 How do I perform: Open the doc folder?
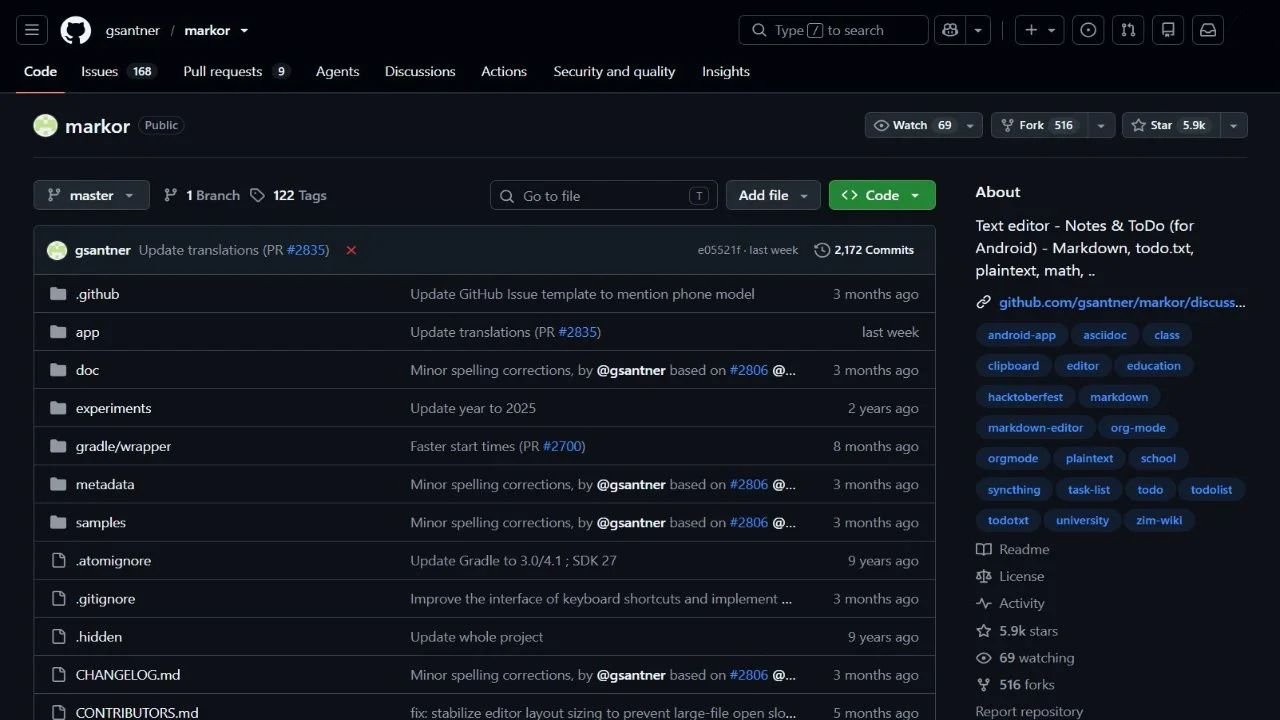click(88, 370)
